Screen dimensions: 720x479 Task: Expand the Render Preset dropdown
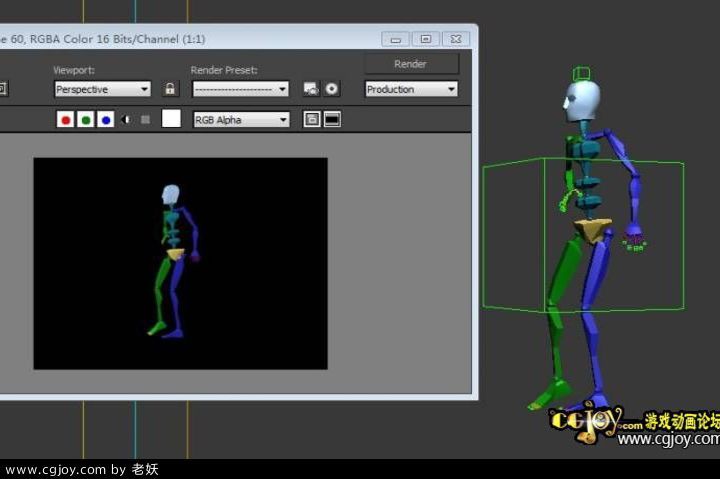coord(240,89)
